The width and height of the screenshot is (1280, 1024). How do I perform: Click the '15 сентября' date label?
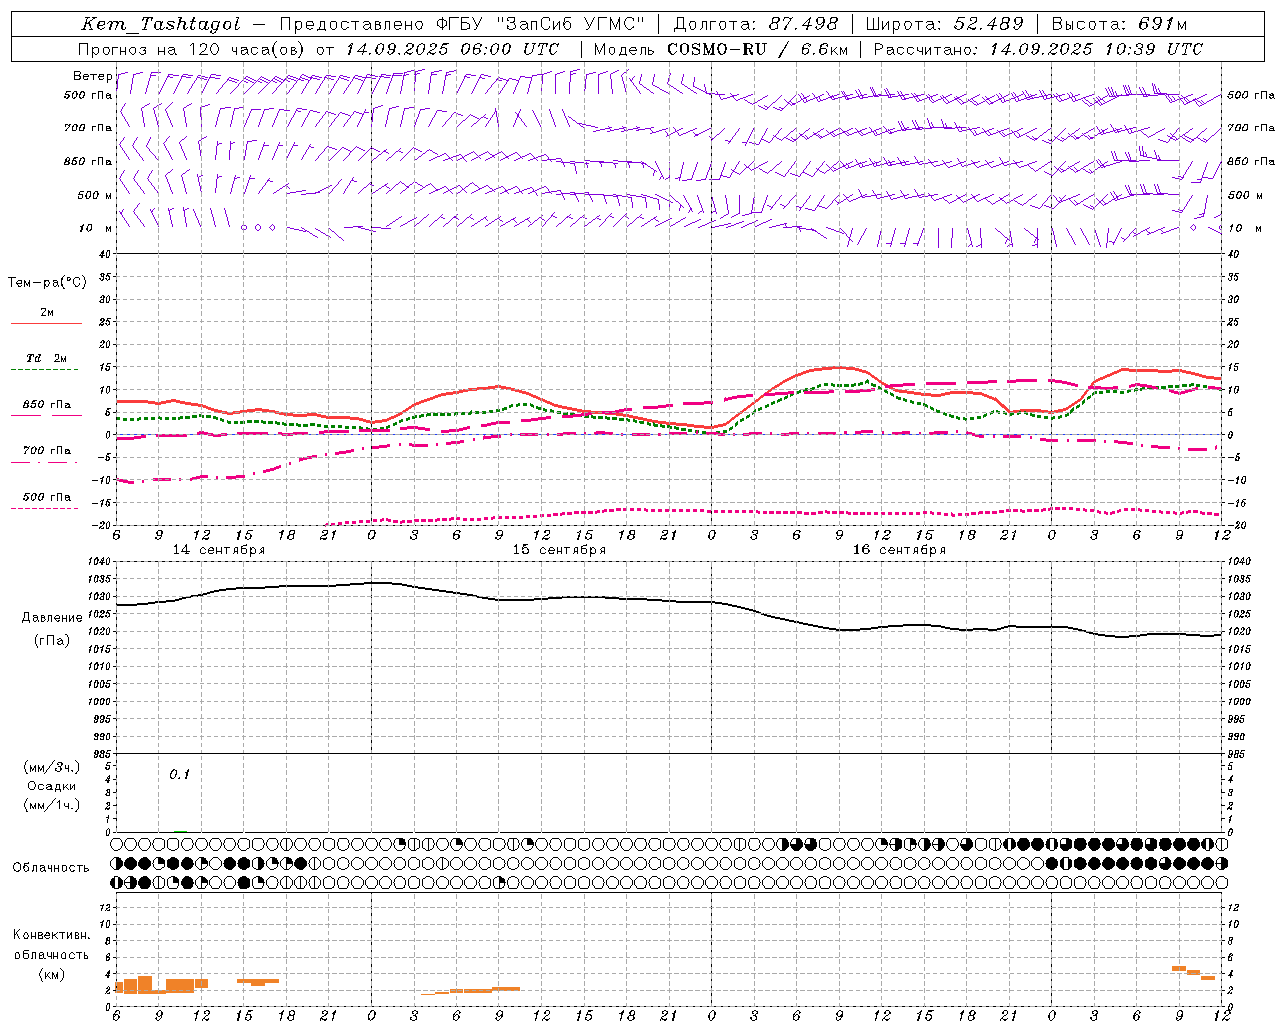pyautogui.click(x=559, y=550)
